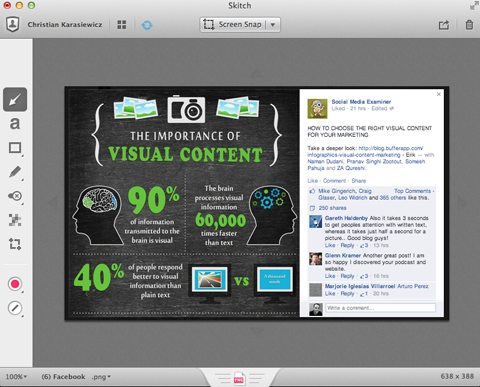
Task: Click the 60,000 statistic text
Action: click(x=220, y=220)
